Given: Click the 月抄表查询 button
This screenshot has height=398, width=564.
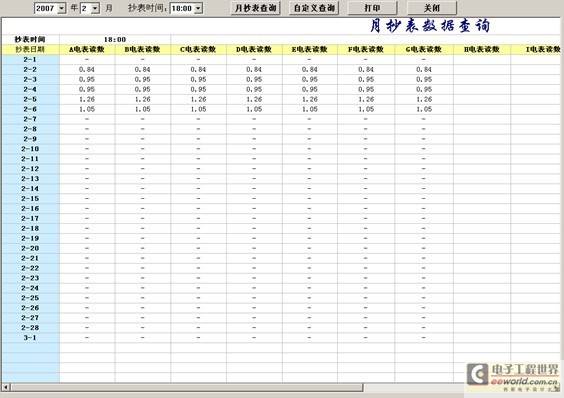Looking at the screenshot, I should click(x=255, y=8).
